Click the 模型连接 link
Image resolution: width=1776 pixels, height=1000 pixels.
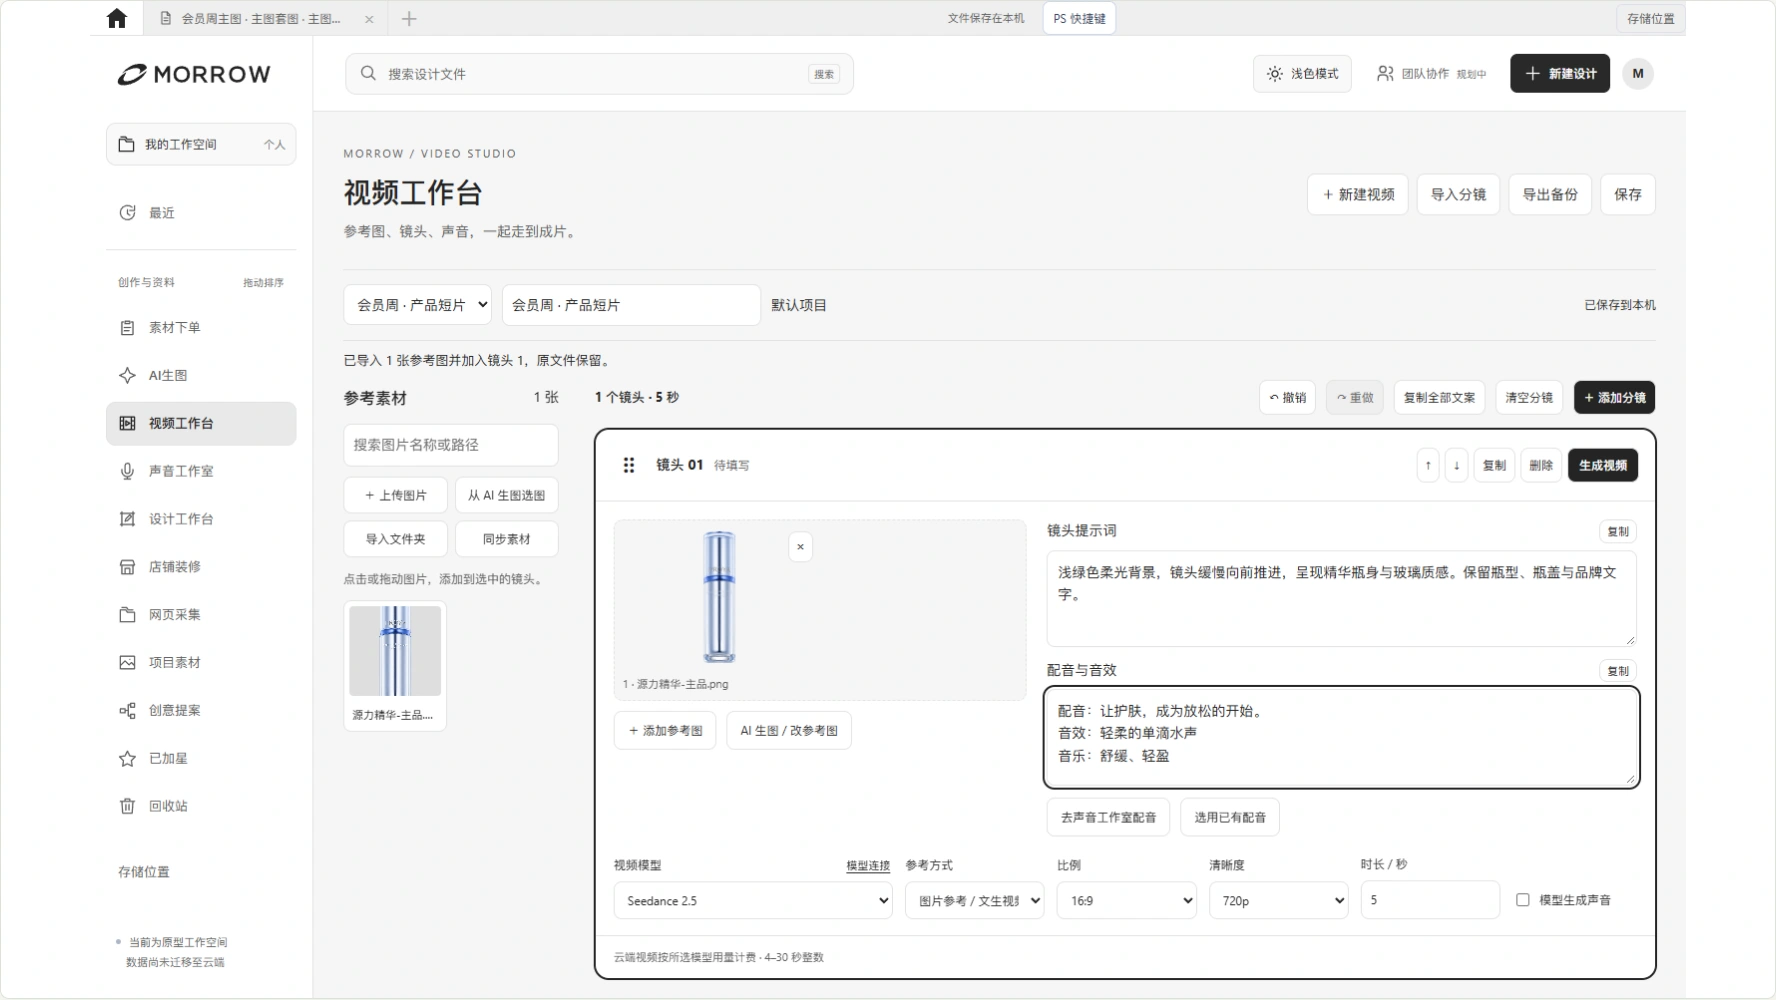868,866
